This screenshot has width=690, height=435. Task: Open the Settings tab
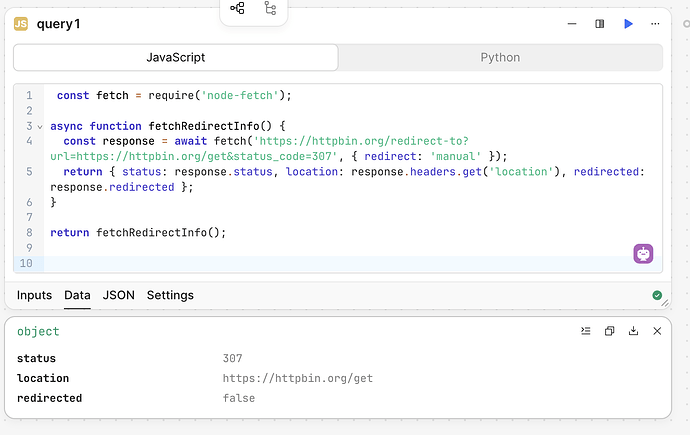coord(170,295)
